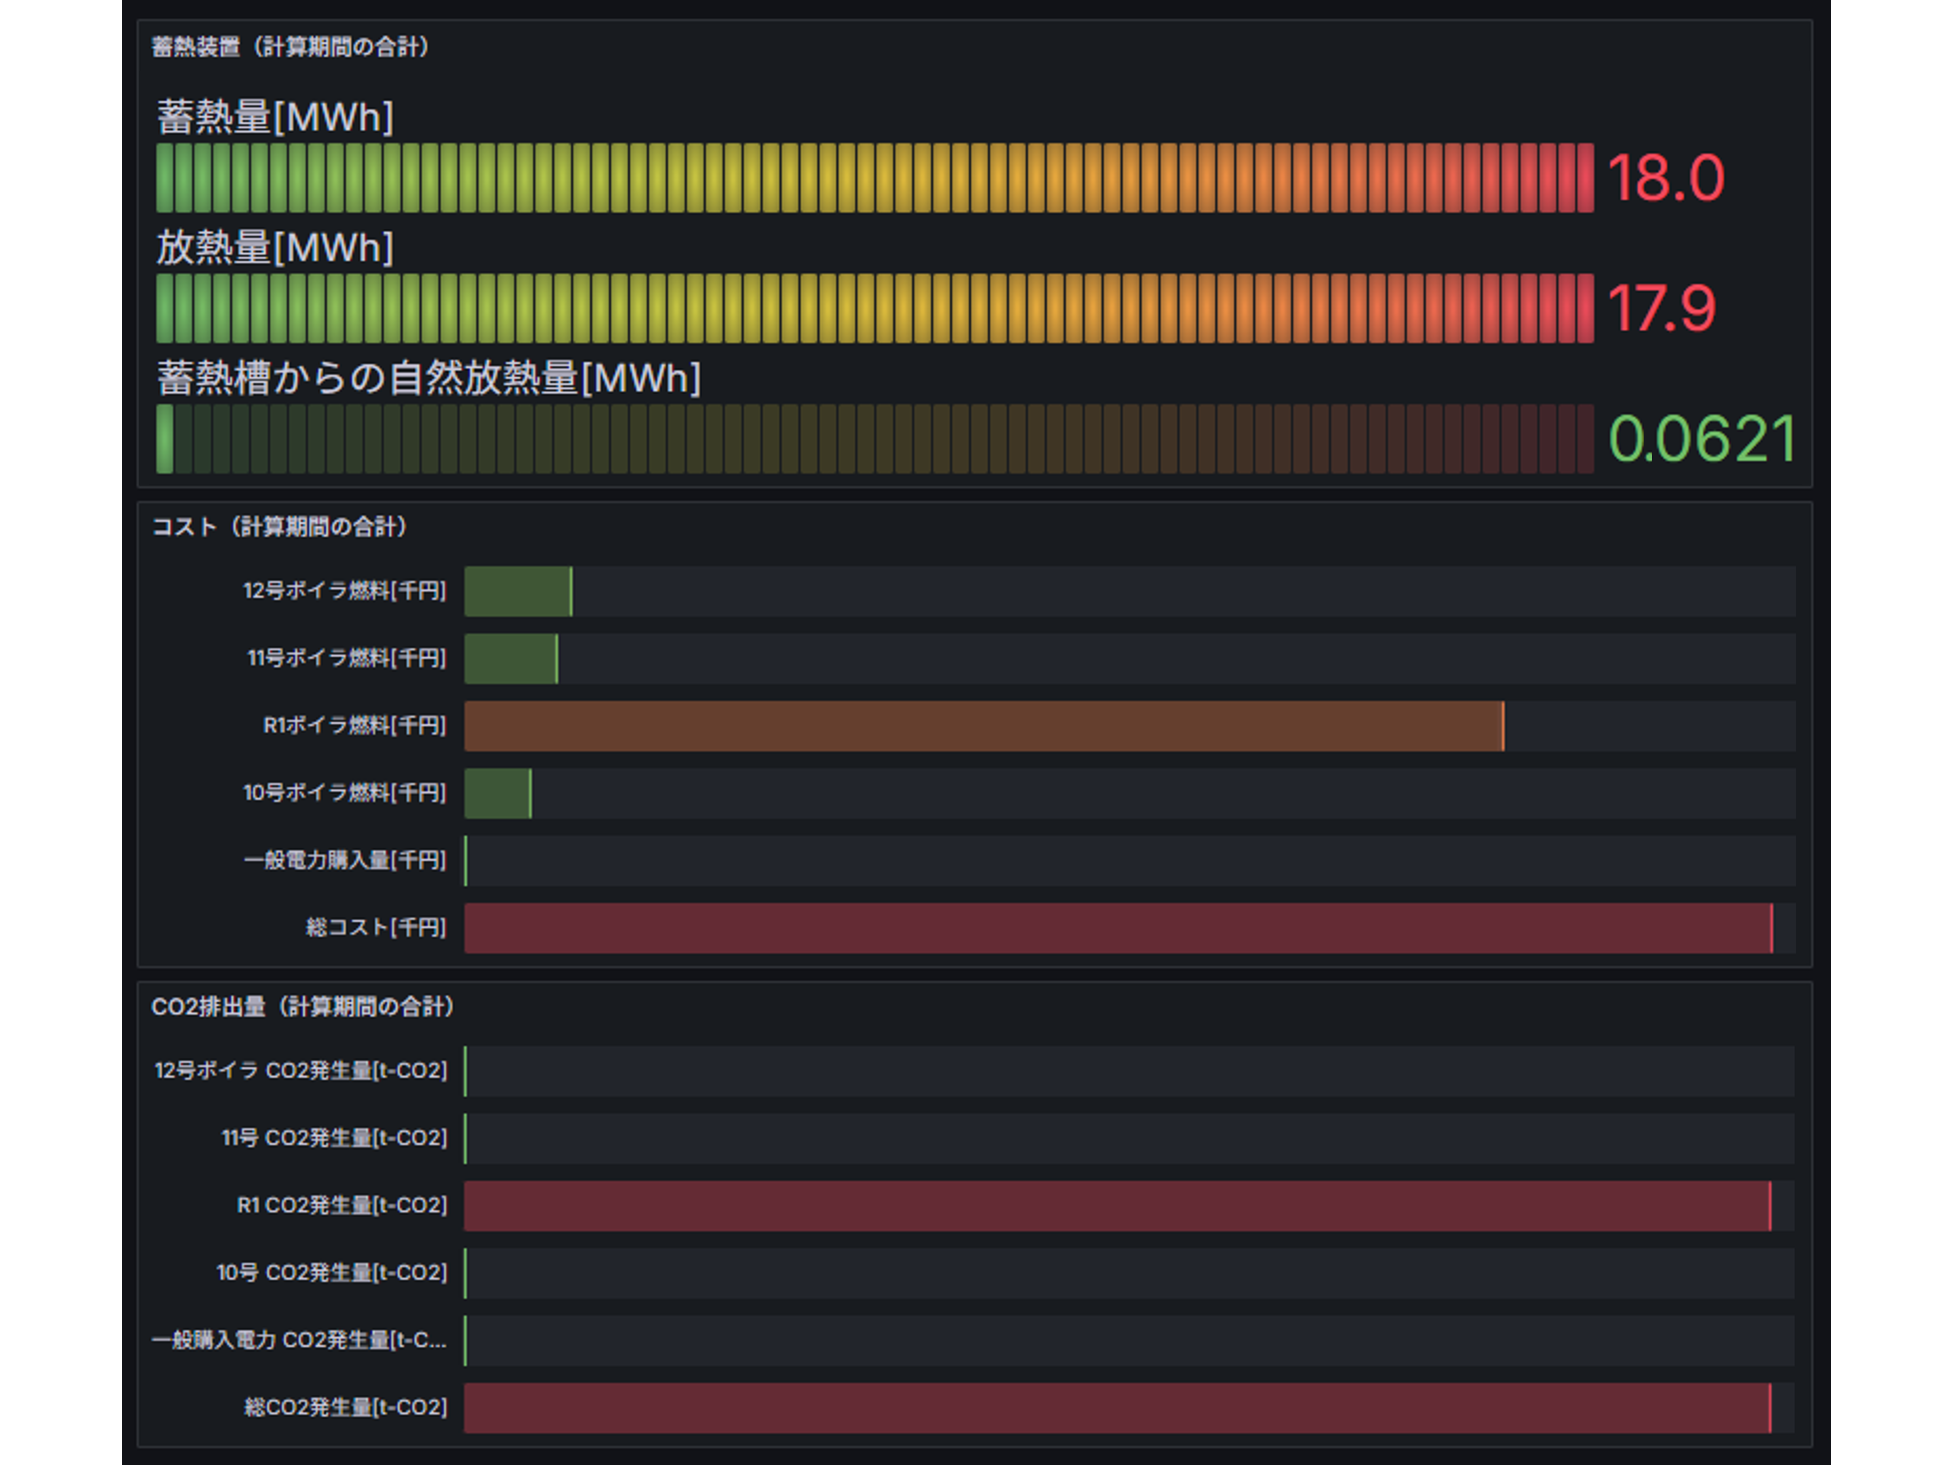Click the CO2排出量（計算期間の合計）panel title
This screenshot has height=1465, width=1953.
pos(303,1007)
